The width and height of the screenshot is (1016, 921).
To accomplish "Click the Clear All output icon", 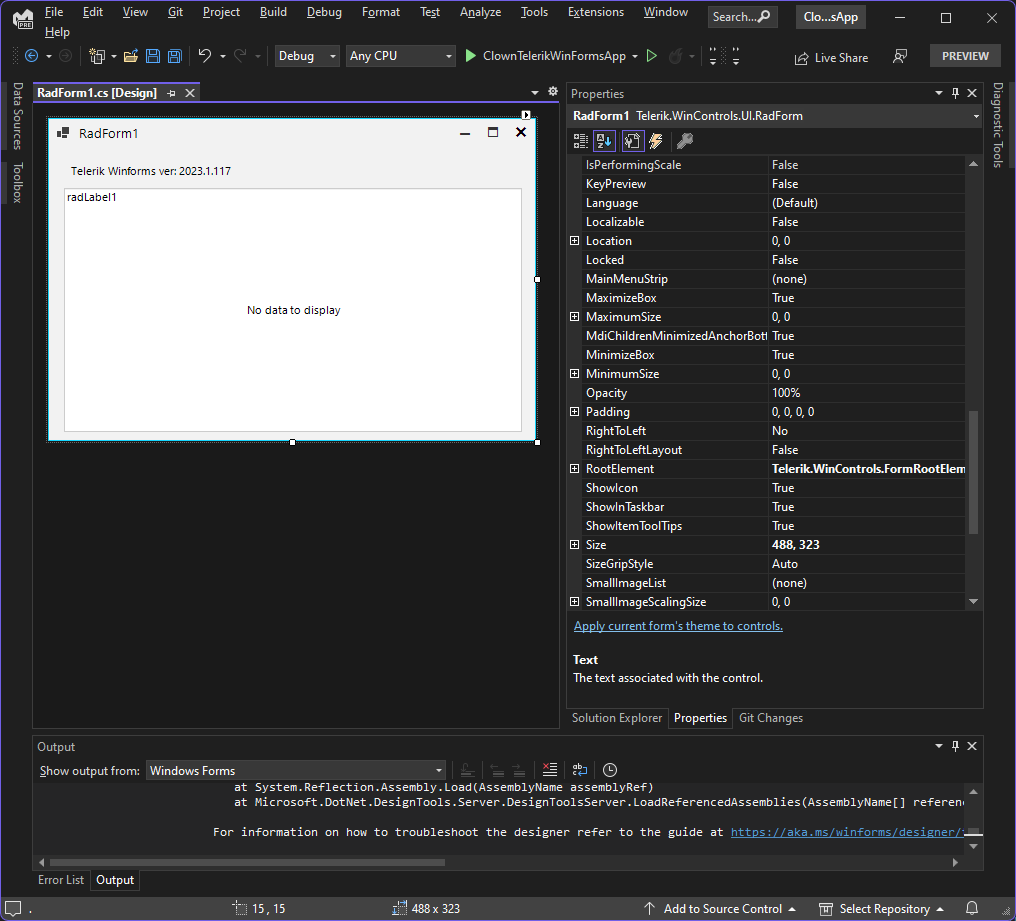I will [x=549, y=770].
